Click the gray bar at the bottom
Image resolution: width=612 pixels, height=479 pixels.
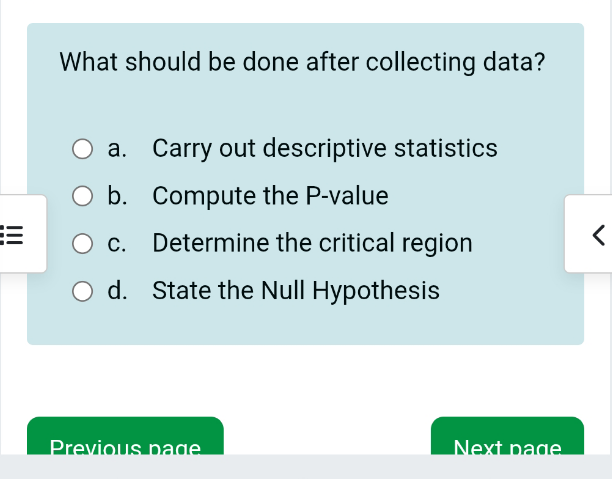306,467
